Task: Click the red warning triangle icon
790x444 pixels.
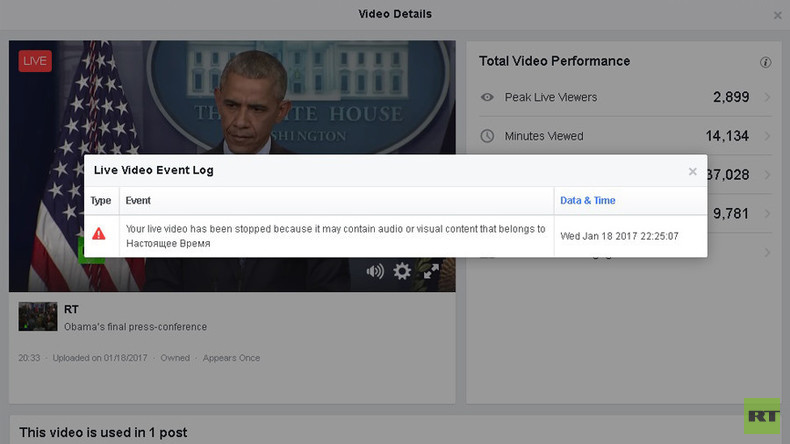Action: (99, 234)
